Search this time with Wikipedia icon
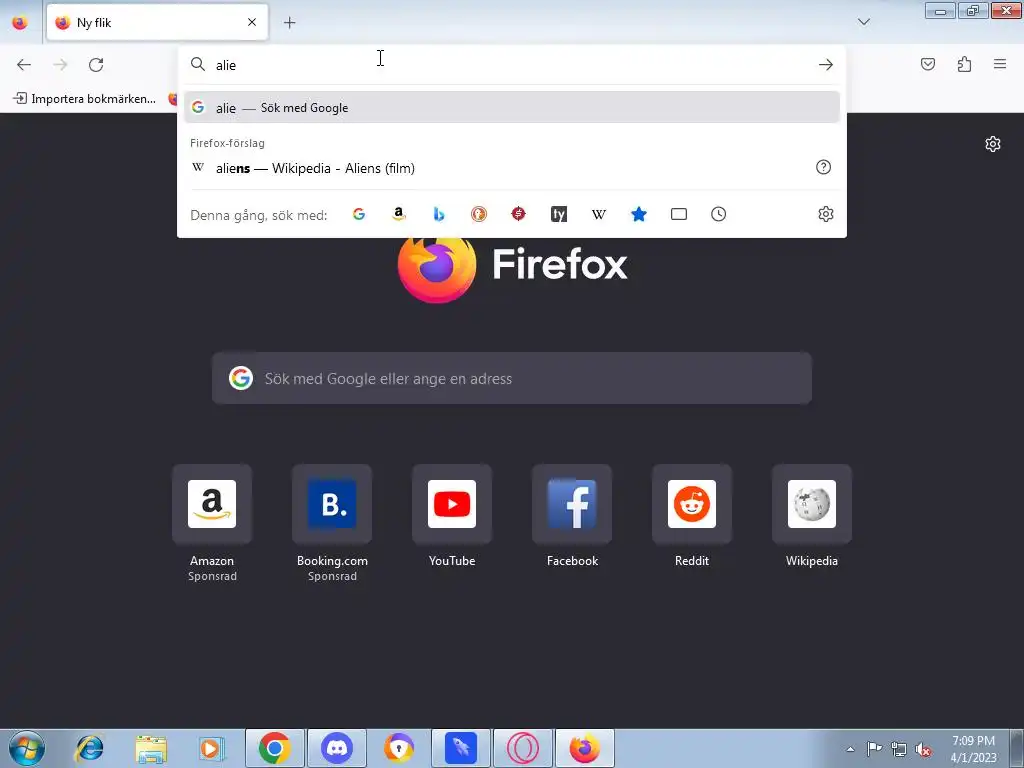Screen dimensions: 1024x768 [x=599, y=214]
